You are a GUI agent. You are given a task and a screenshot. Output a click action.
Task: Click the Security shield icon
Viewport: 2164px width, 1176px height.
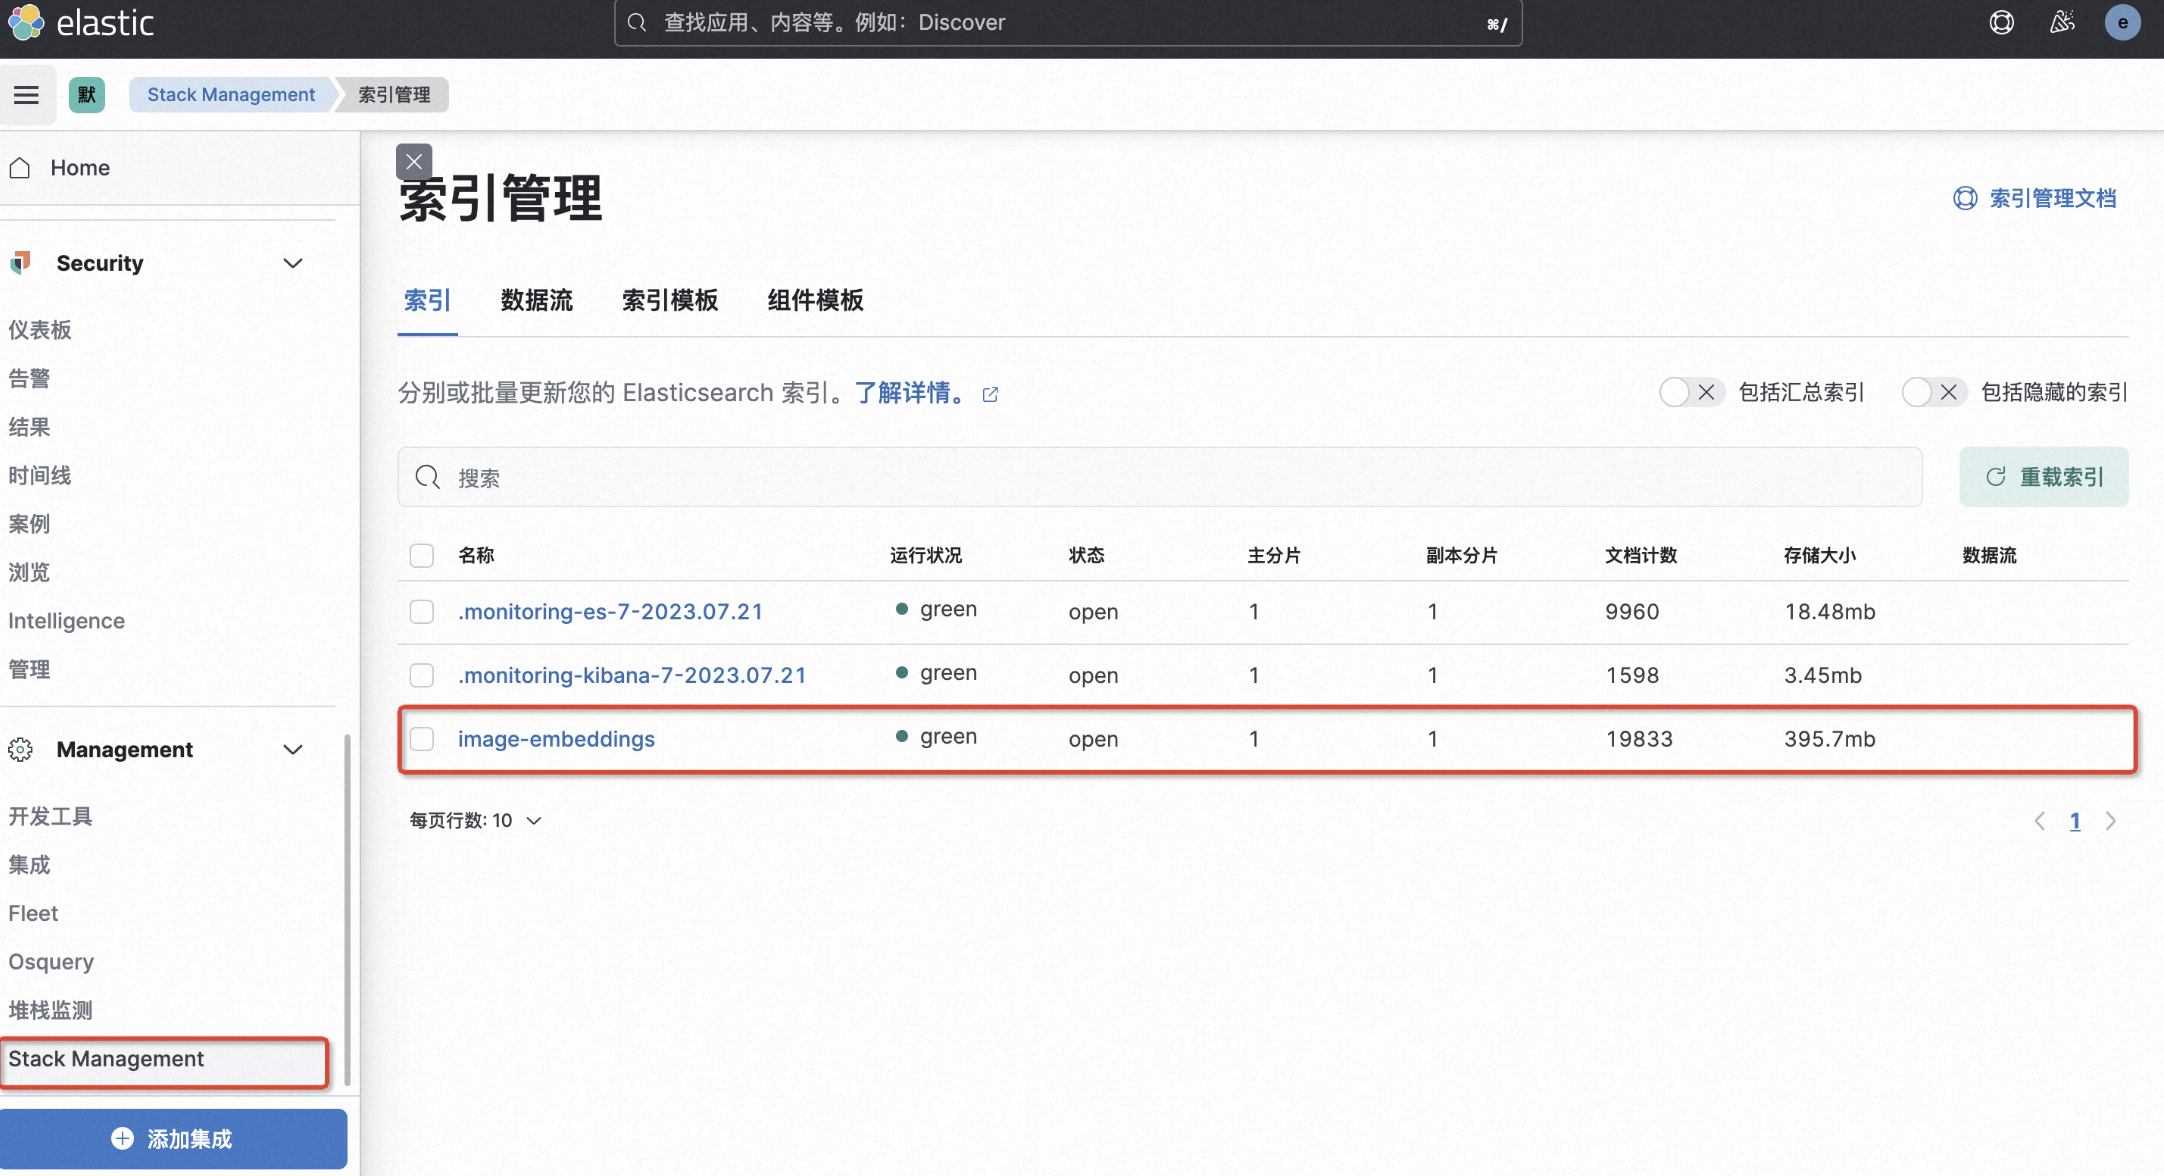pos(21,263)
